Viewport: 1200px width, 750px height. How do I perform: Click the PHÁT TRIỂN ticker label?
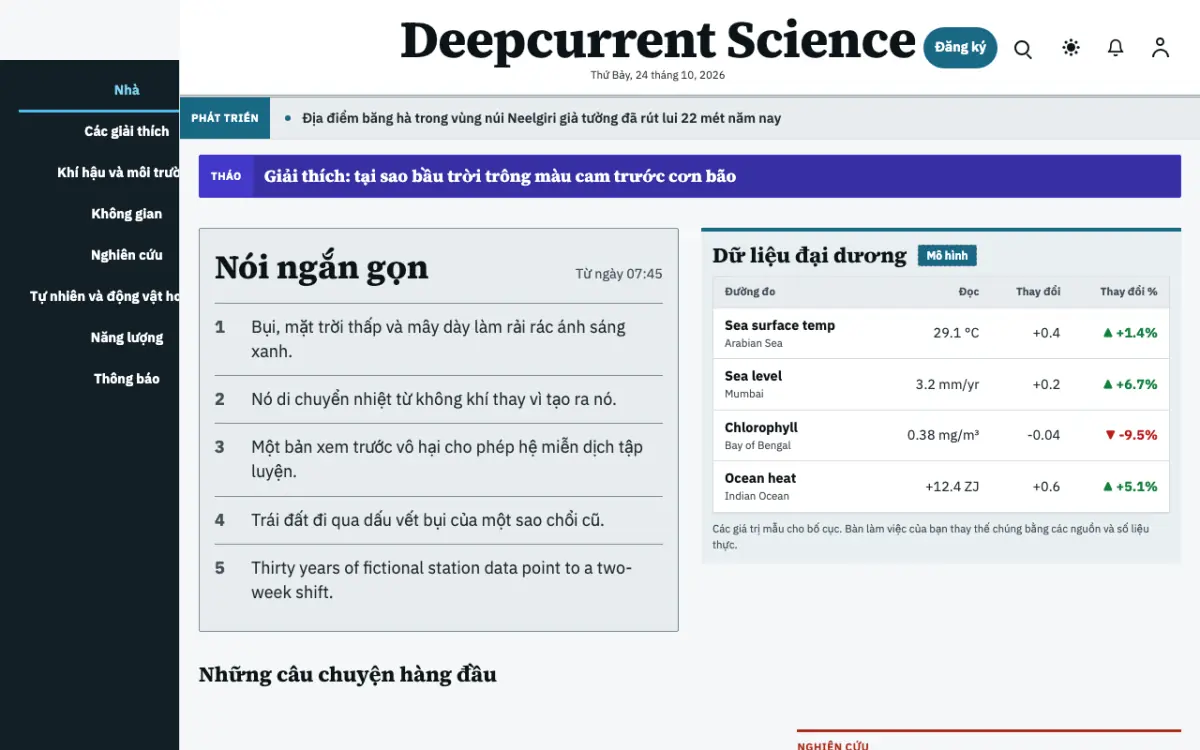point(225,118)
